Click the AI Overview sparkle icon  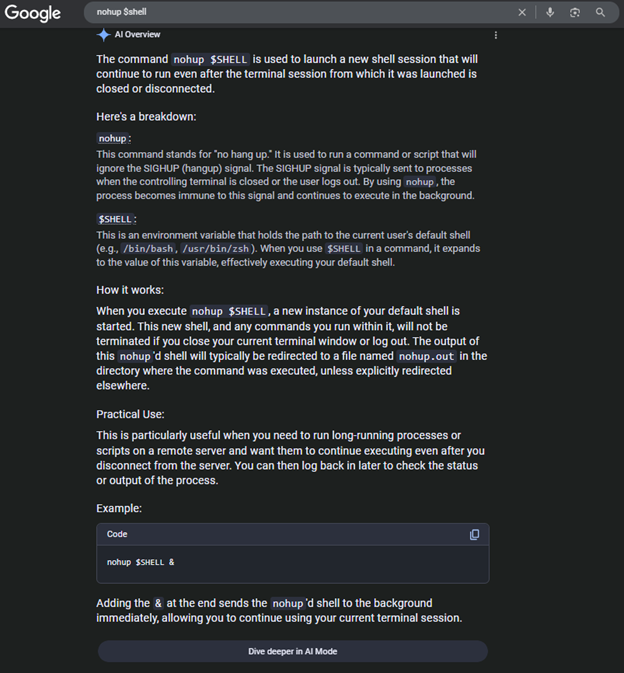(x=103, y=35)
